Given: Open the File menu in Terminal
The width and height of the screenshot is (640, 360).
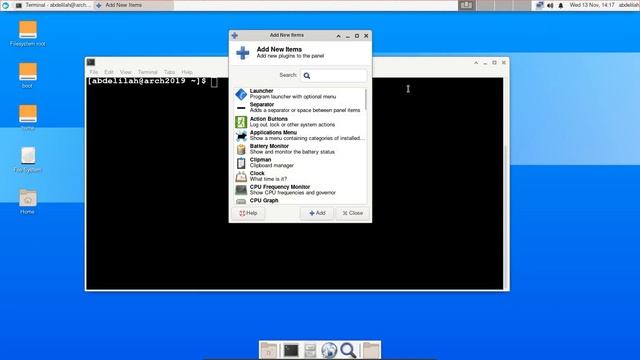Looking at the screenshot, I should click(94, 72).
